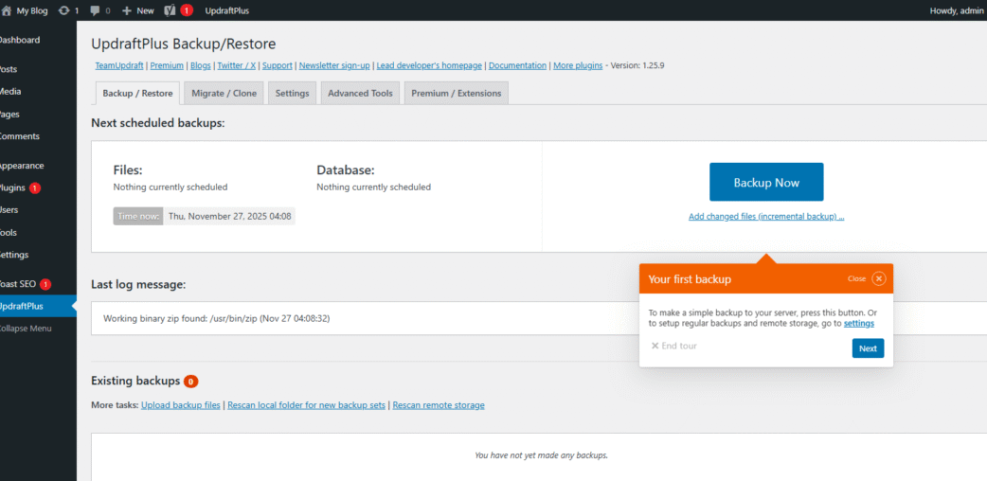
Task: Click the red notification badge in admin bar
Action: (186, 11)
